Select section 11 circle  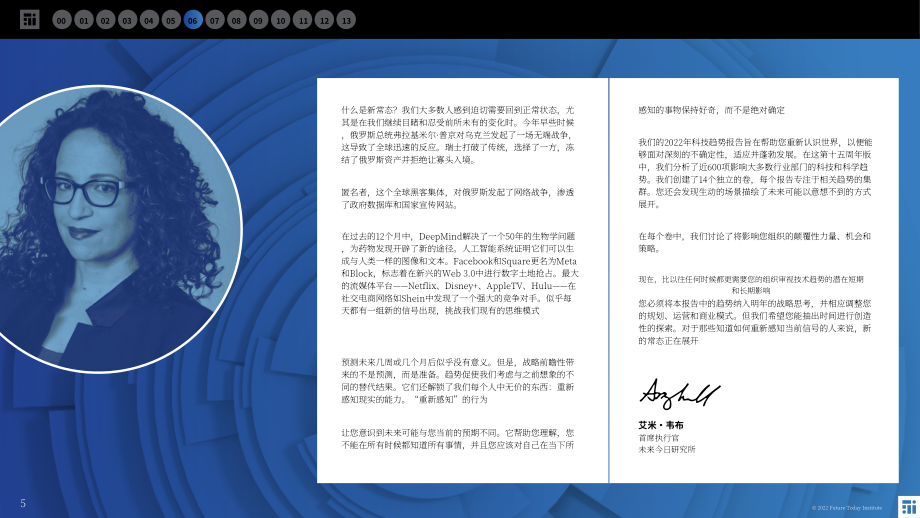click(x=303, y=20)
